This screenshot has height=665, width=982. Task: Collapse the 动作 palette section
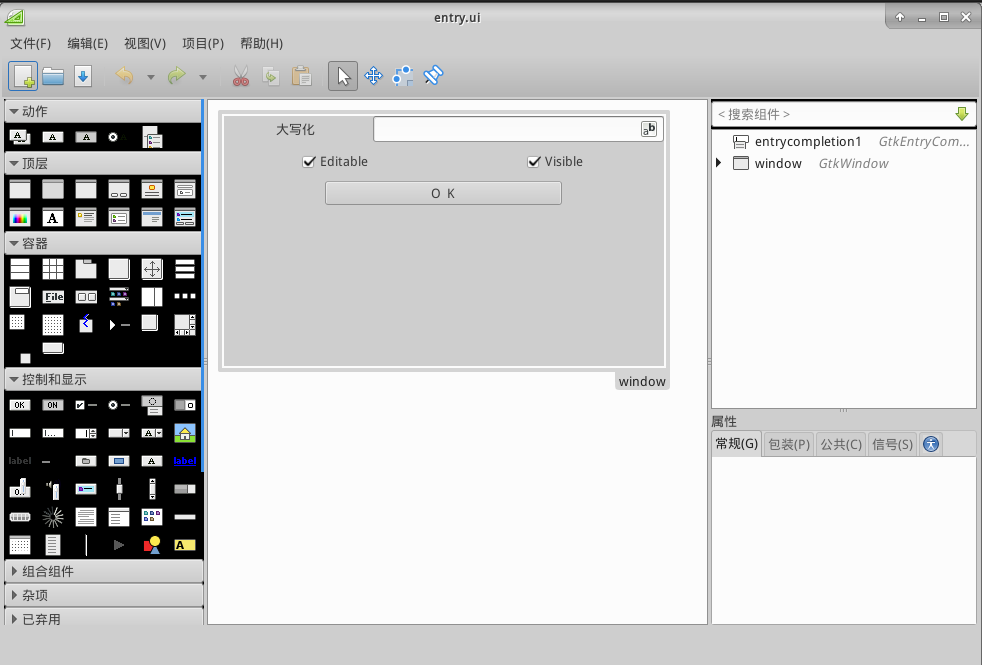coord(13,111)
